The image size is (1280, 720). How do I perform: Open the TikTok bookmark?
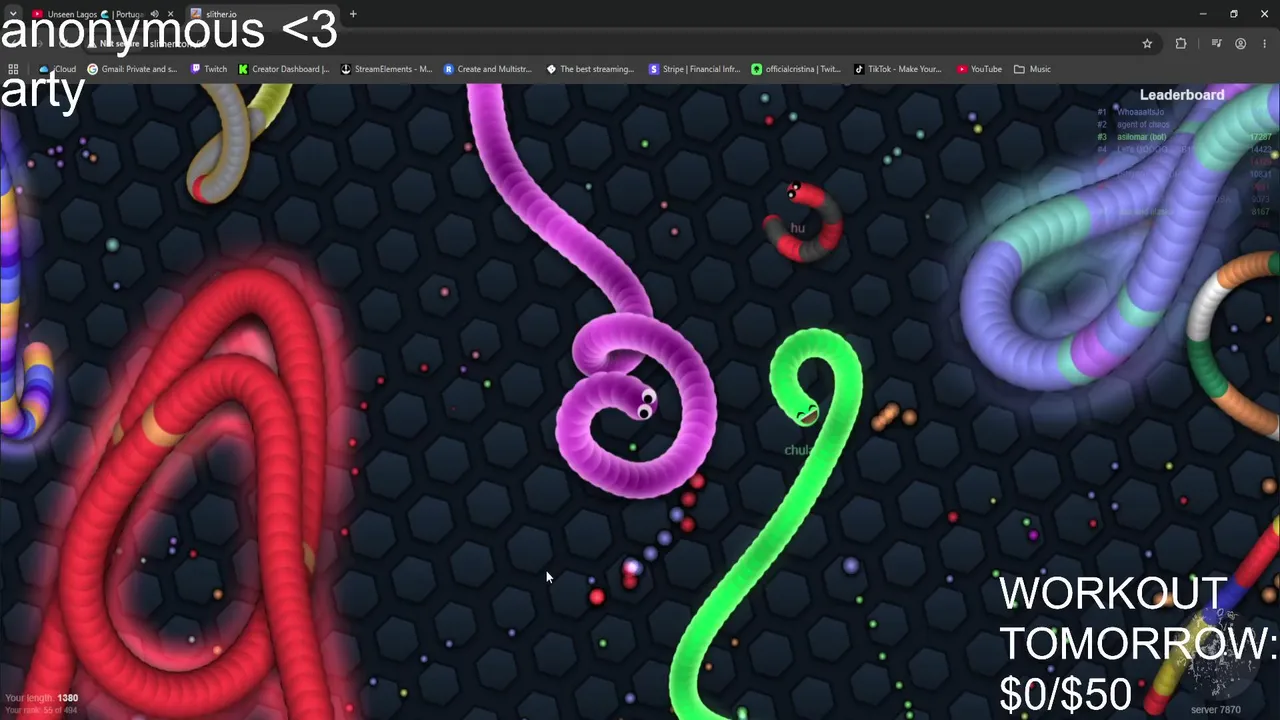898,69
